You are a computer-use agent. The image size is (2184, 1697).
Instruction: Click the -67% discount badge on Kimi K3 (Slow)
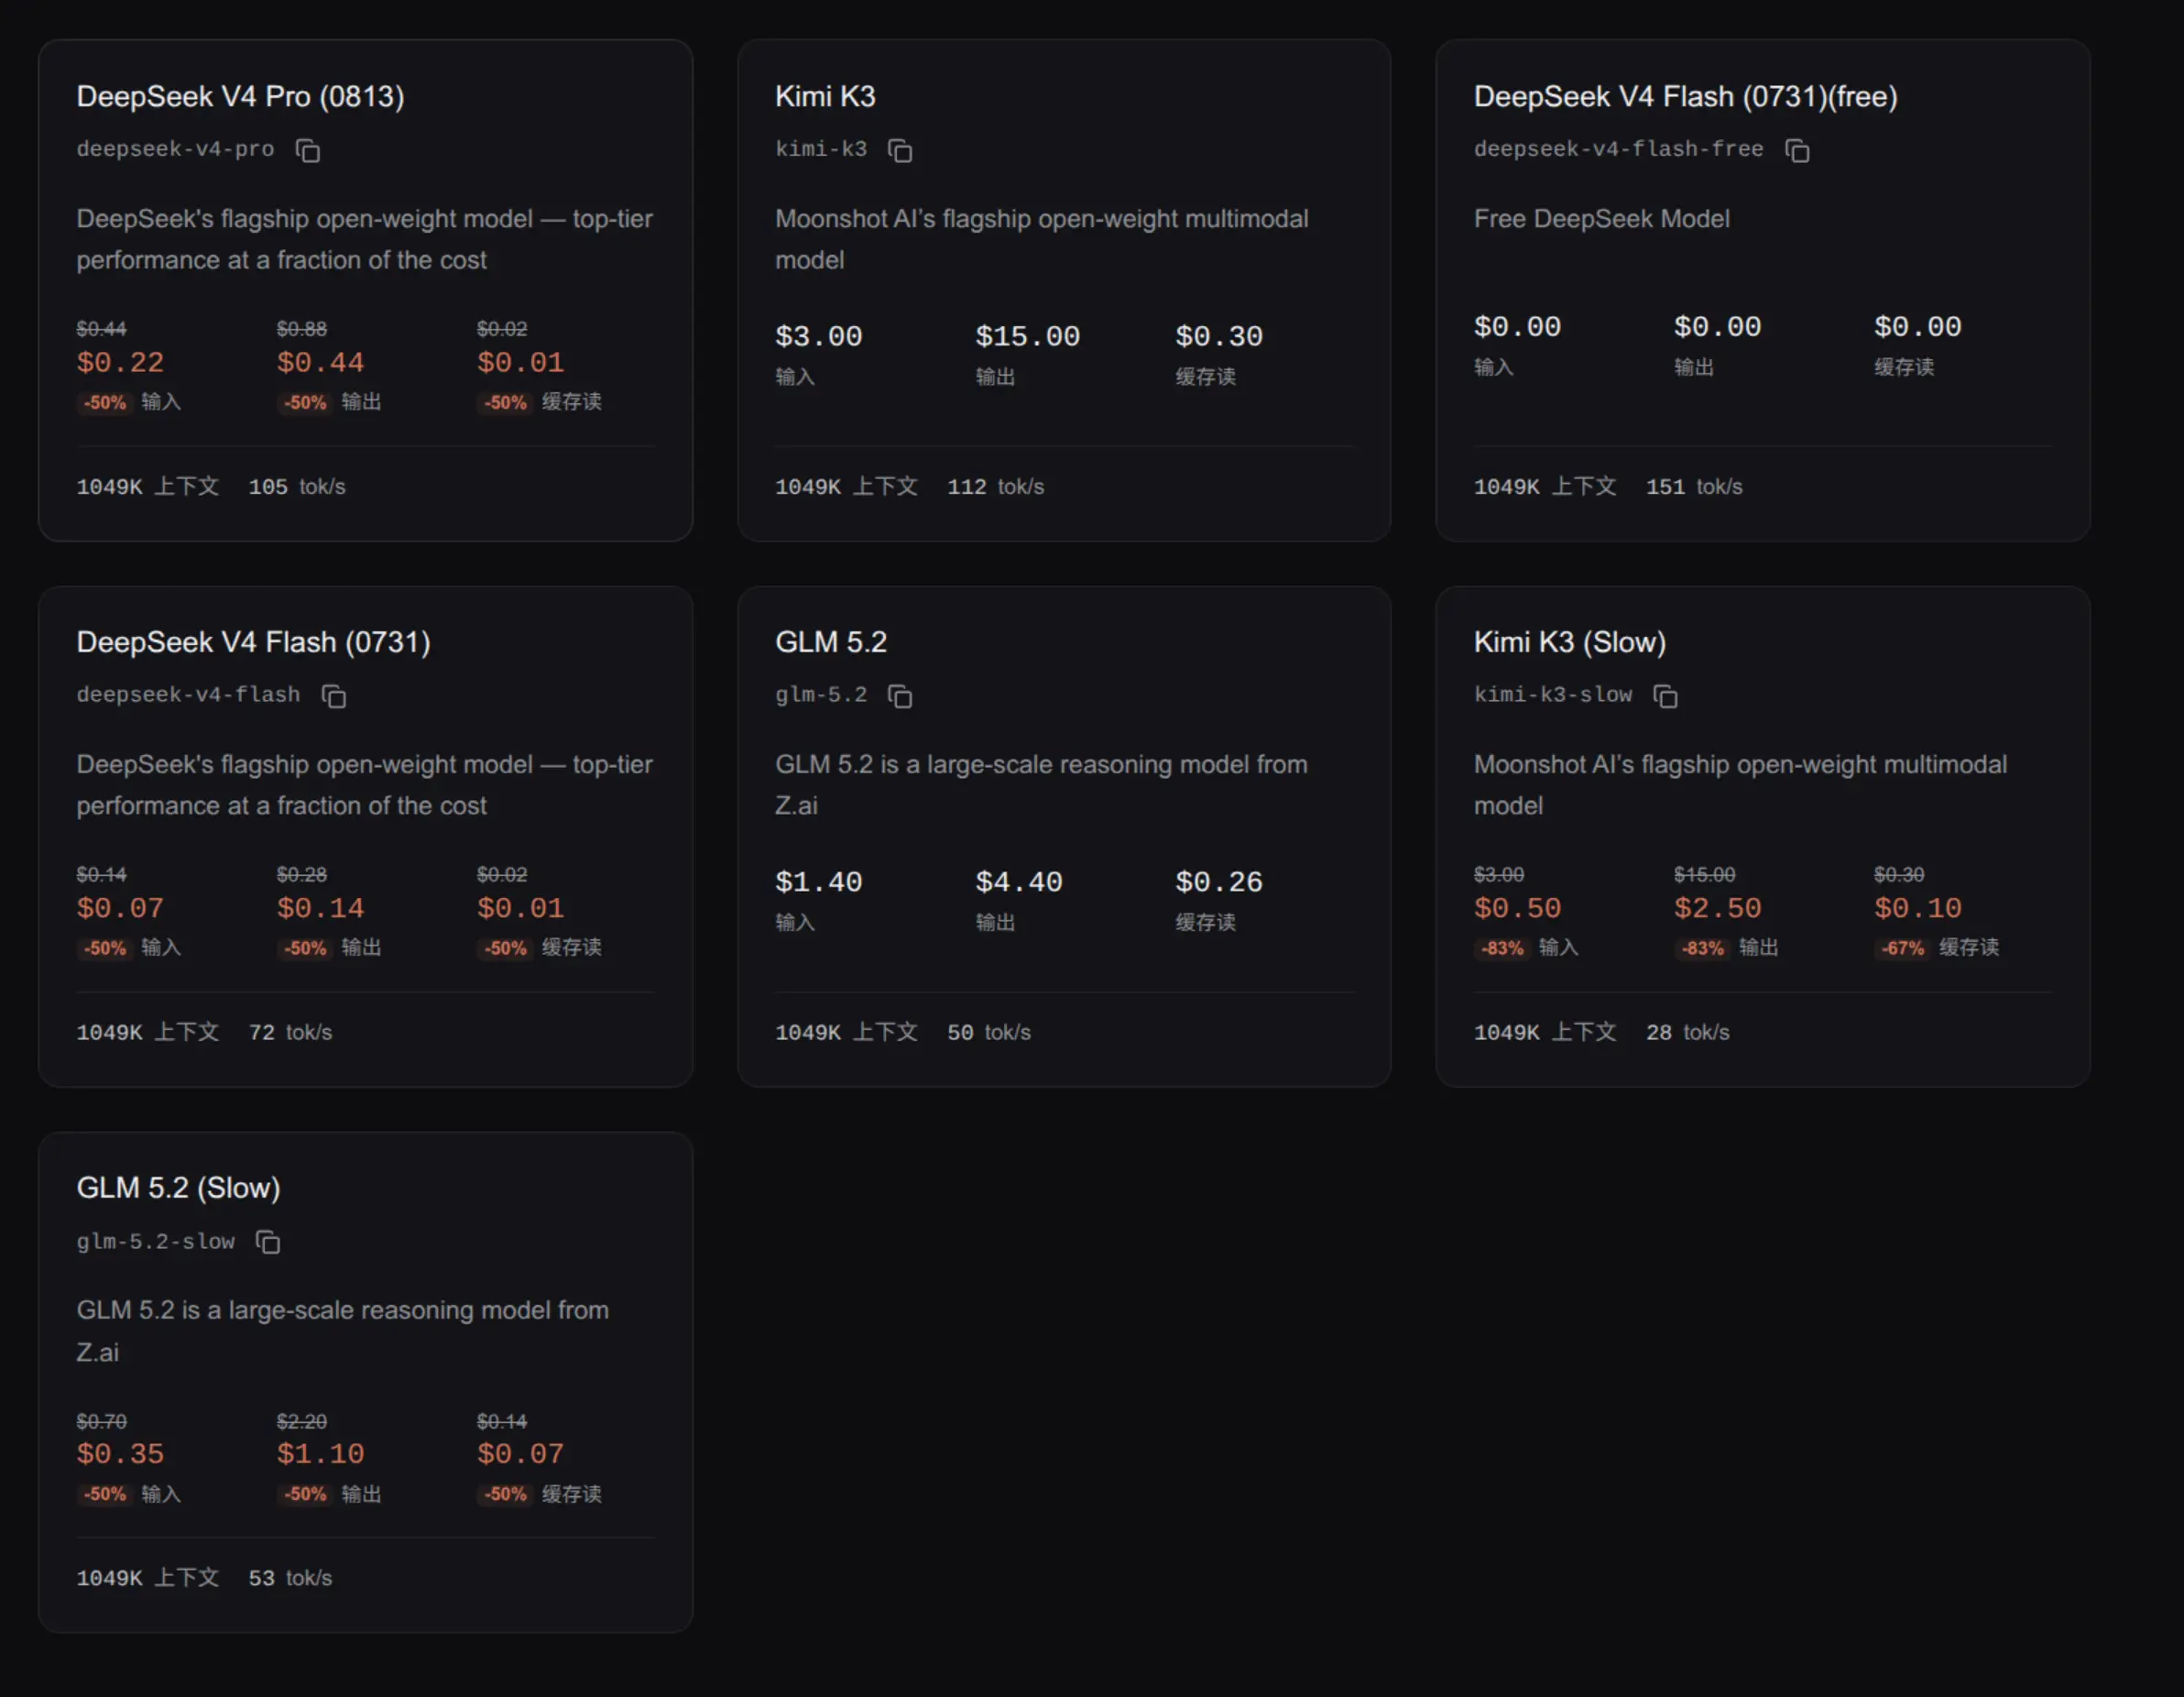[x=1902, y=948]
